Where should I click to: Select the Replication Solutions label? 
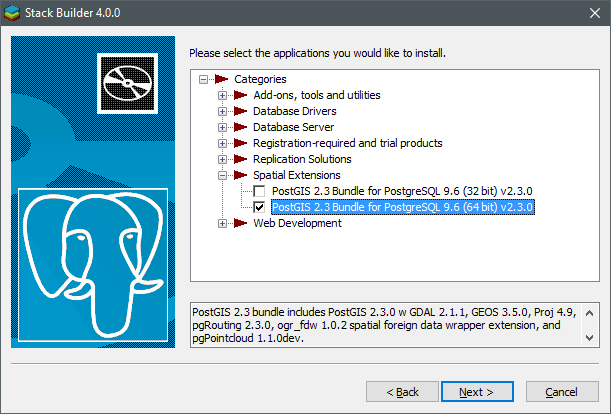point(302,159)
